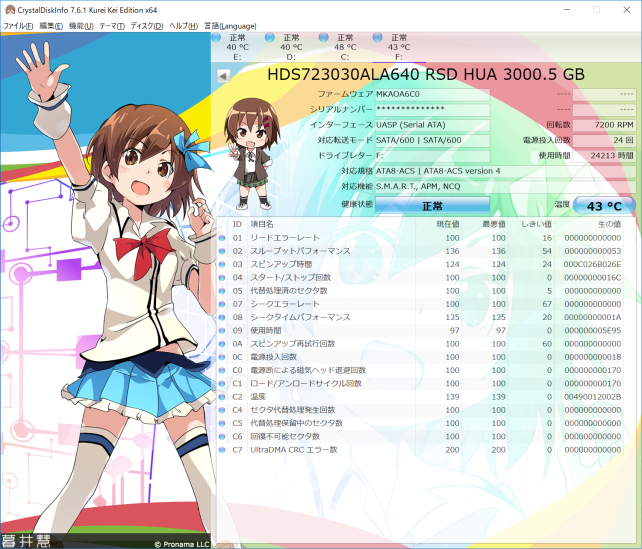Click the power-on count field 24 回
This screenshot has width=642, height=549.
(x=604, y=140)
